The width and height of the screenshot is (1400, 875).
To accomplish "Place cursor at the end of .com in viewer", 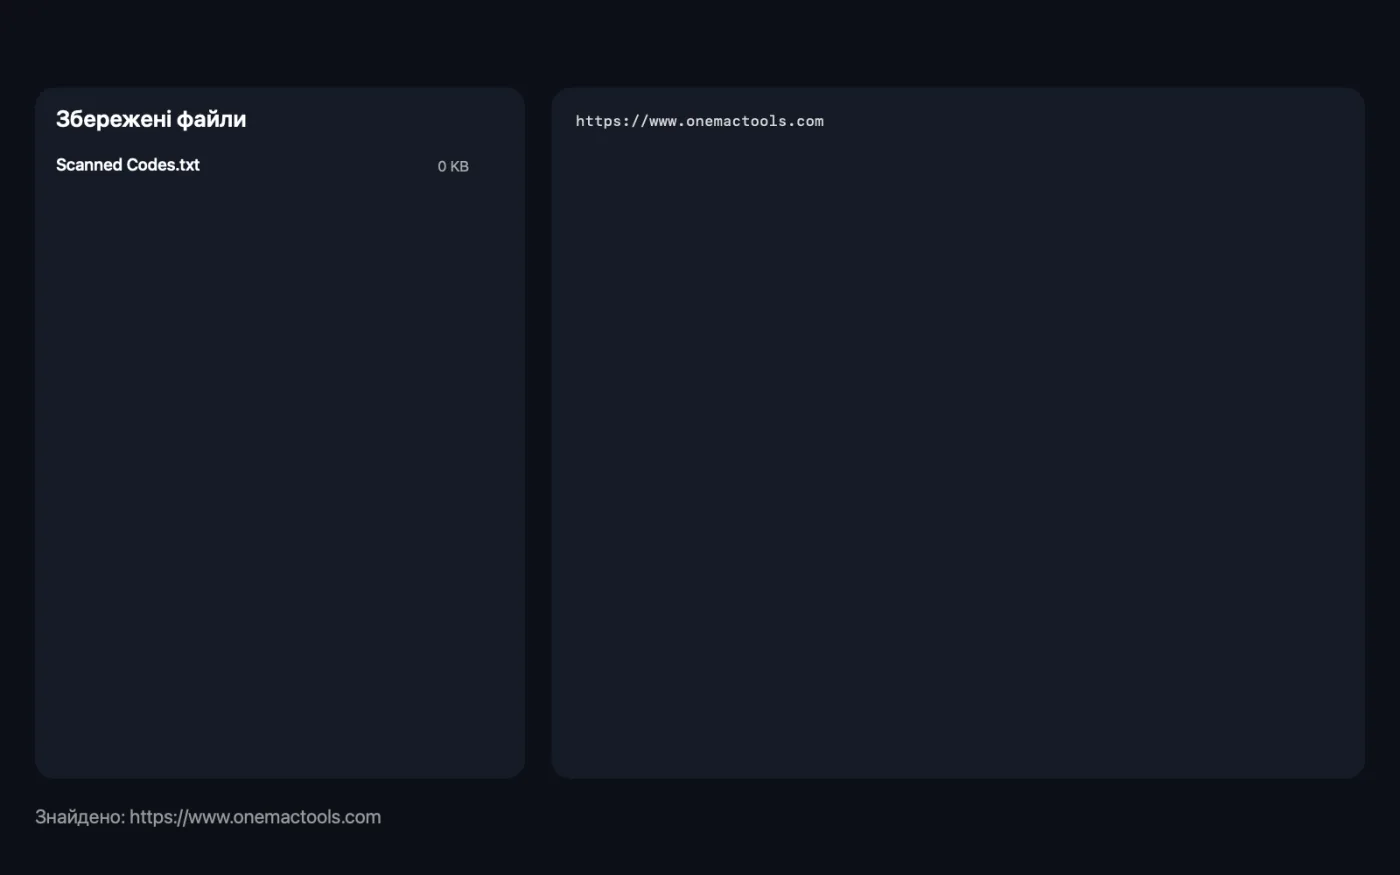I will pos(824,121).
